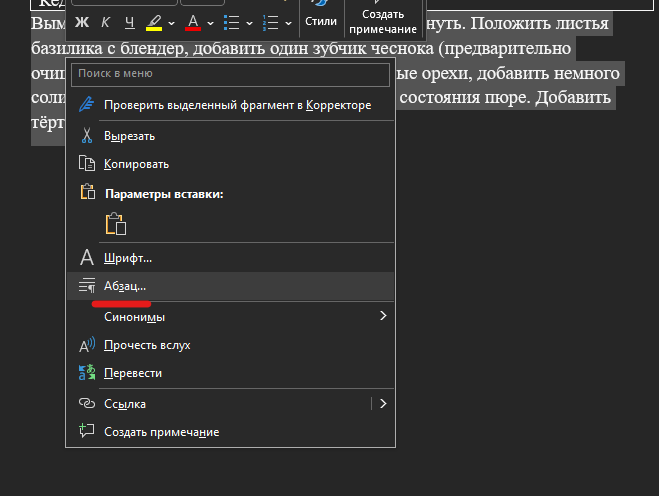
Task: Toggle bold formatting (Ж)
Action: click(82, 22)
